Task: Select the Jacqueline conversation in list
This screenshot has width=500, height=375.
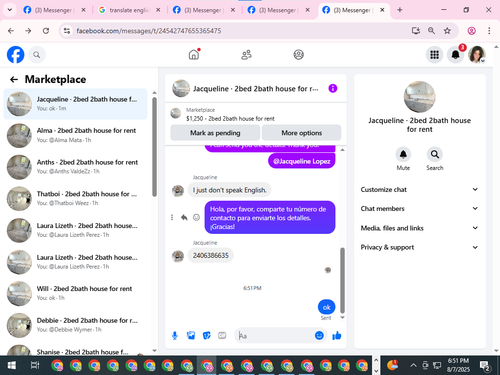Action: [75, 104]
